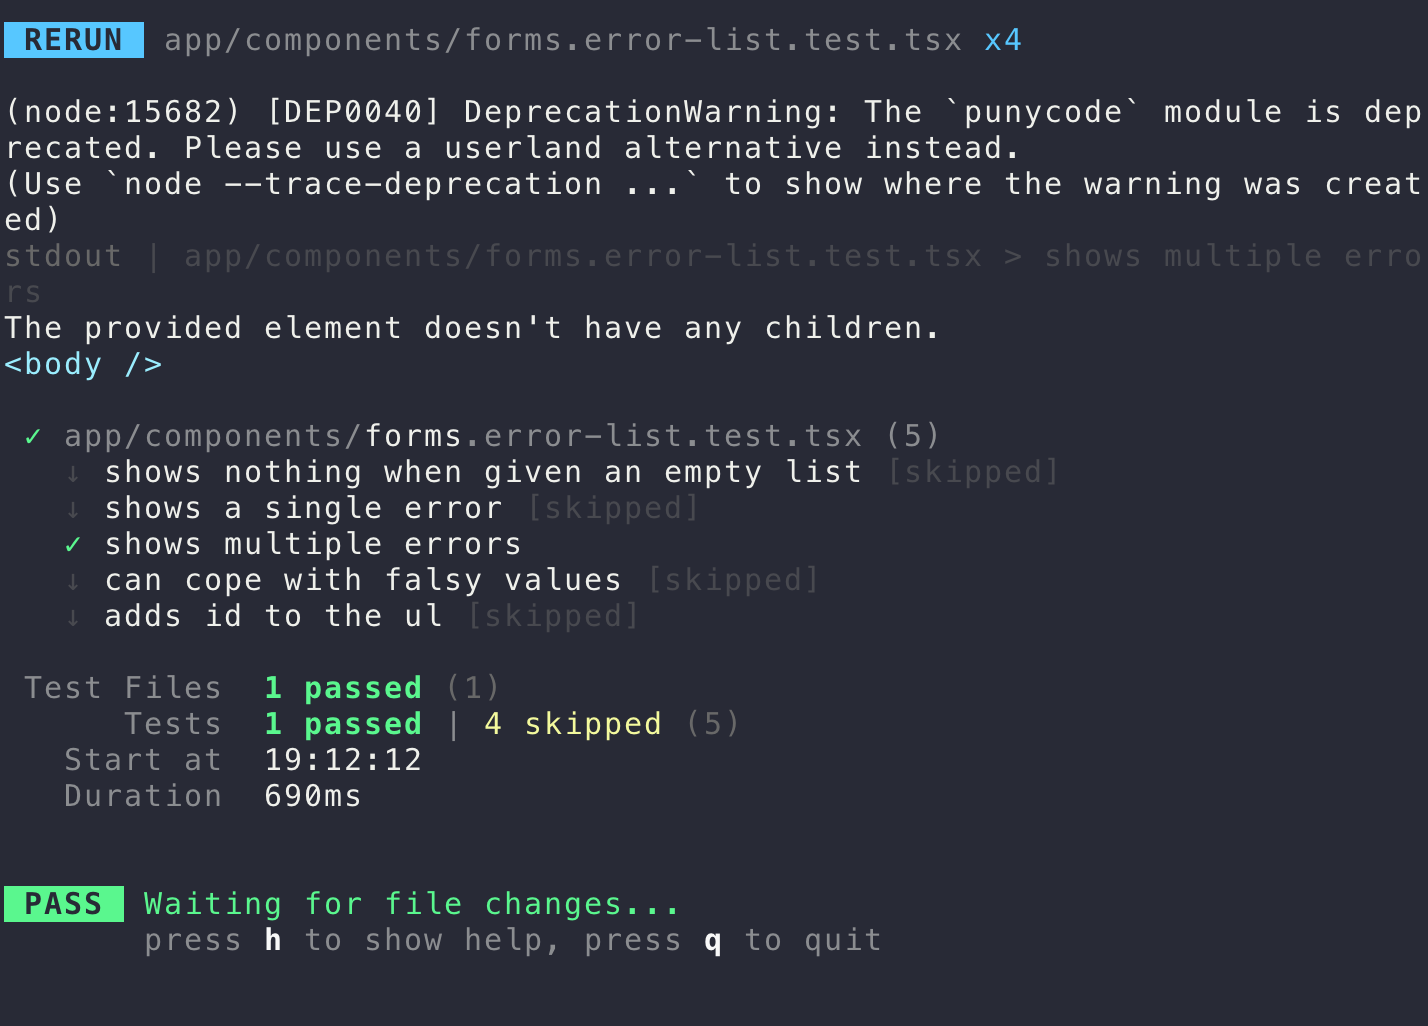Click the green checkmark beside the test file path
Screen dimensions: 1428x1026
click(33, 437)
